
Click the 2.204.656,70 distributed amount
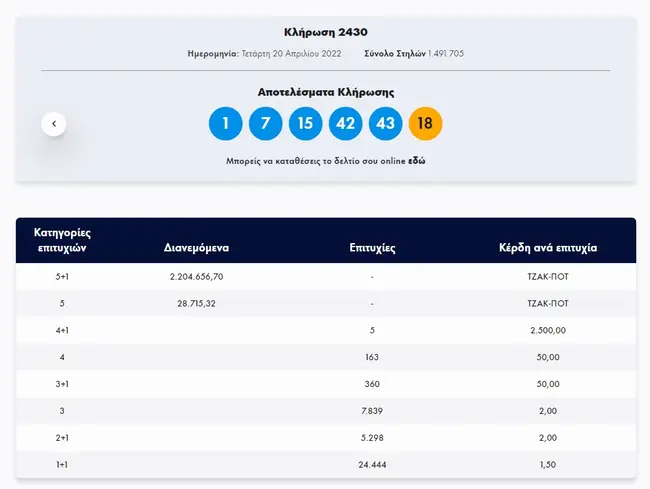point(197,276)
